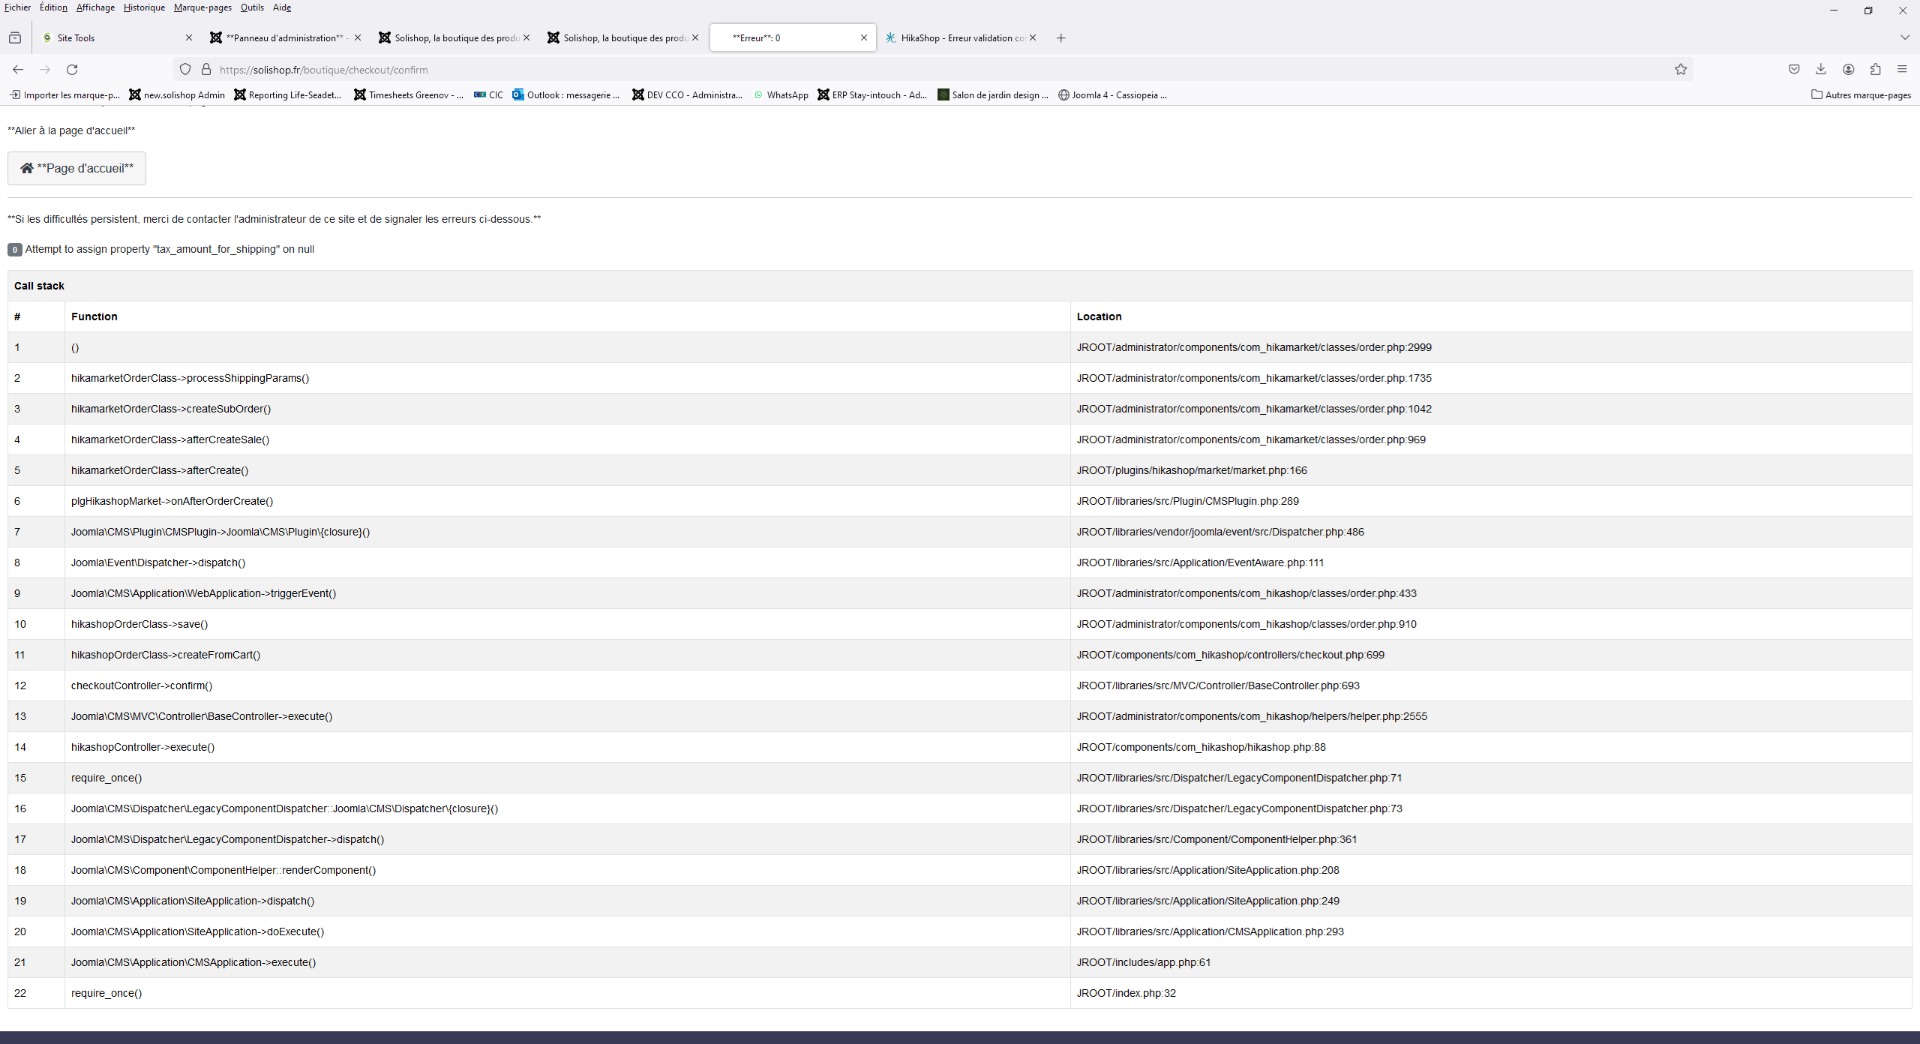Open the Firefox downloads panel
This screenshot has width=1920, height=1044.
[x=1821, y=69]
